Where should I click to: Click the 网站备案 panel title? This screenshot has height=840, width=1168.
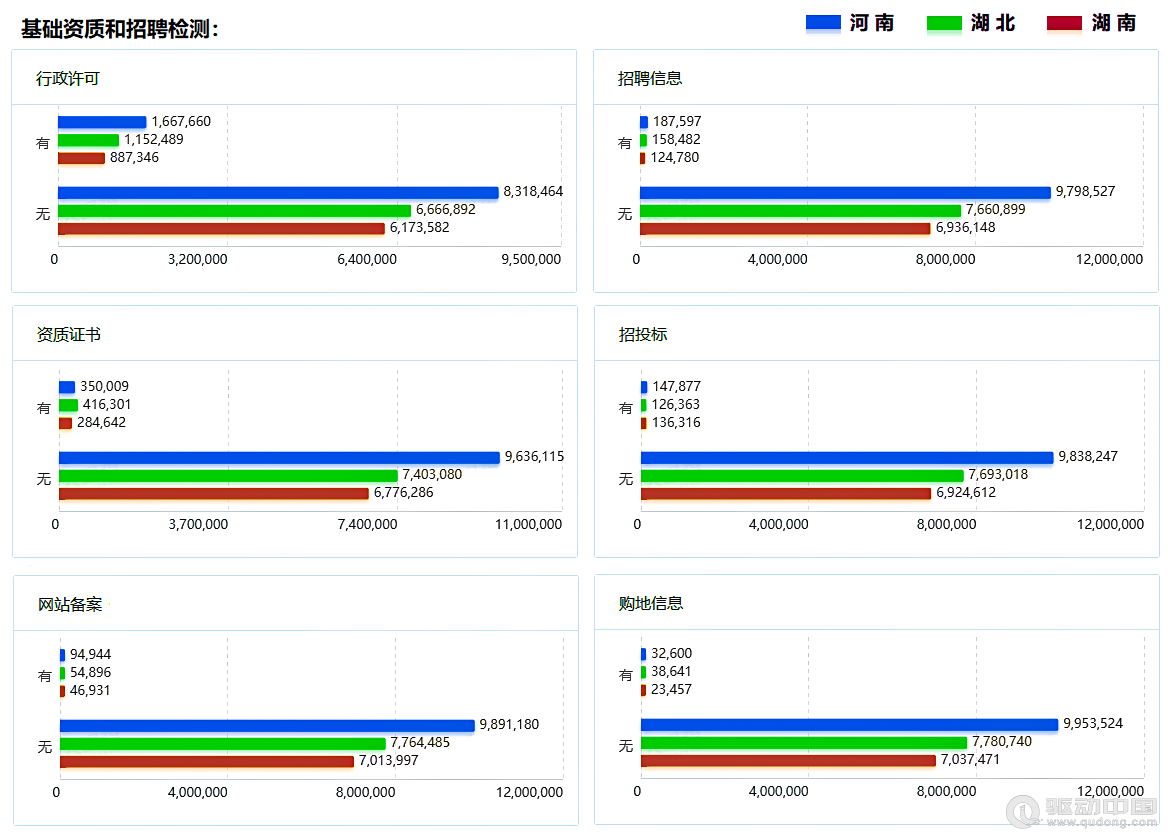[x=70, y=604]
